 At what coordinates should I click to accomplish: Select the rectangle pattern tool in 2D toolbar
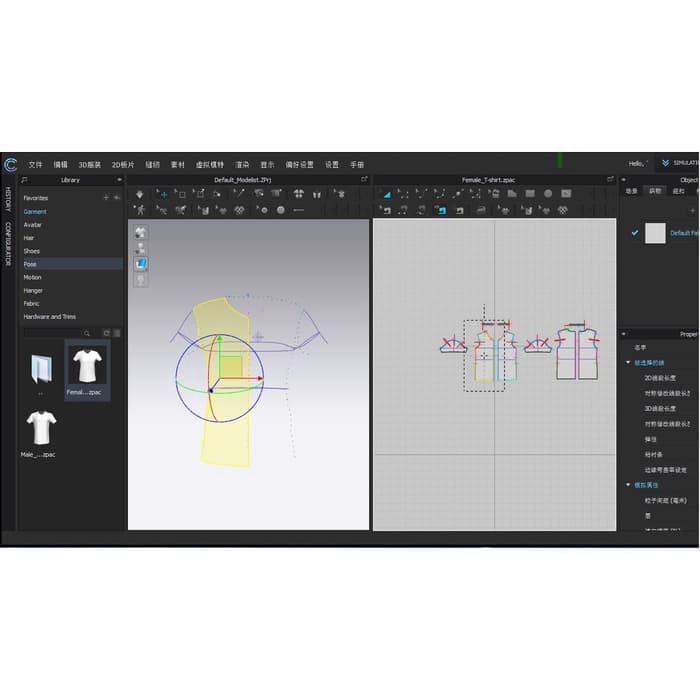click(530, 194)
